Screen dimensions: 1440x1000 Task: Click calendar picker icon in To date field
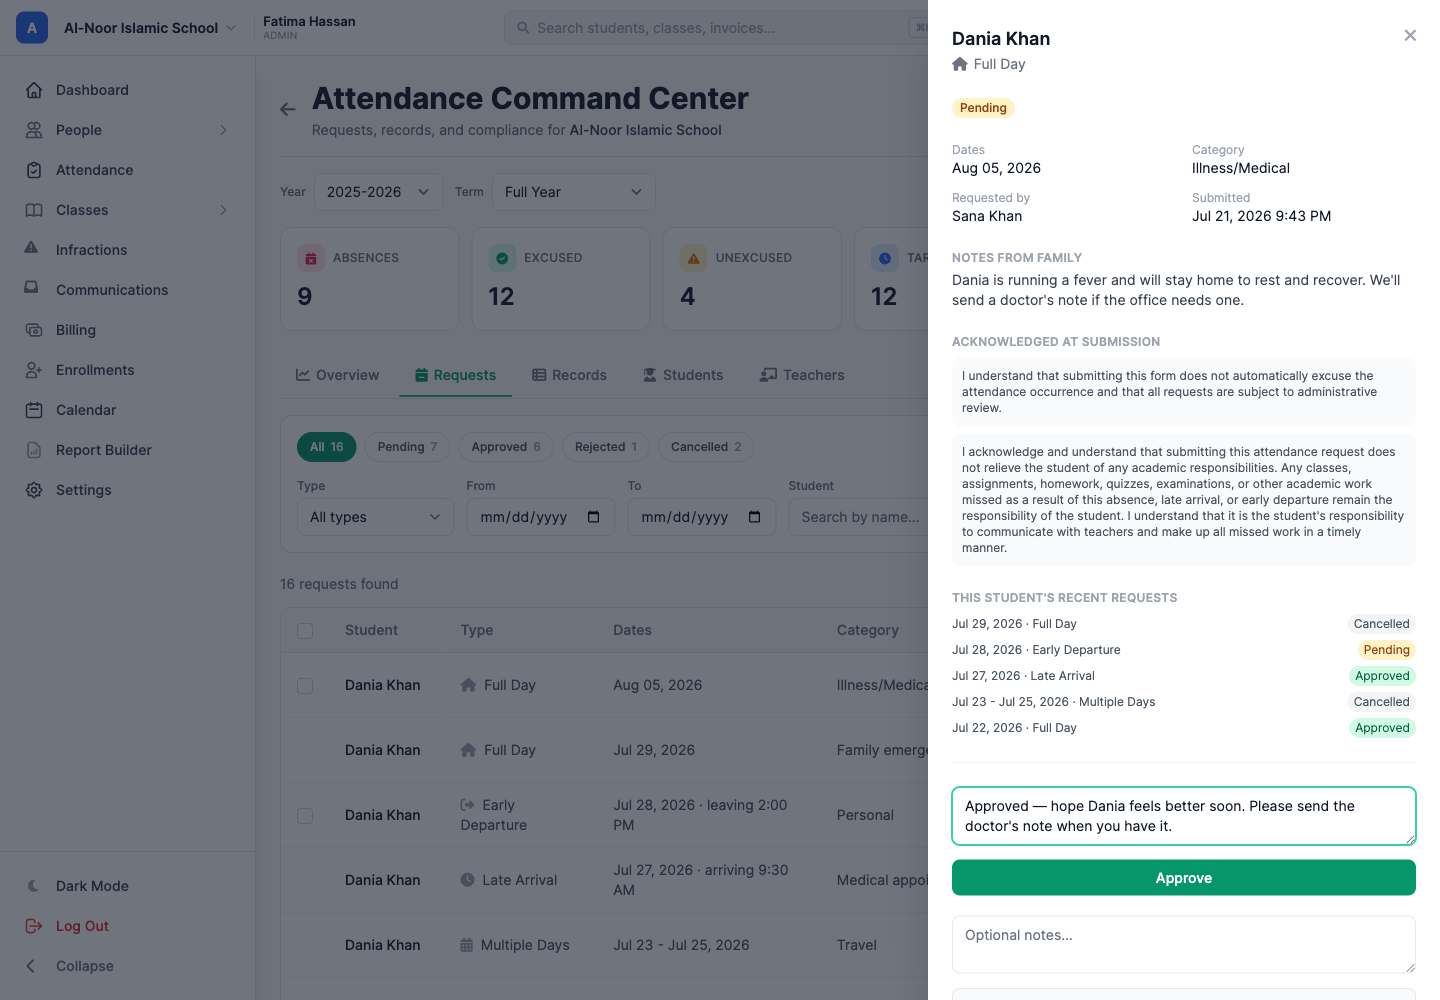pos(754,517)
